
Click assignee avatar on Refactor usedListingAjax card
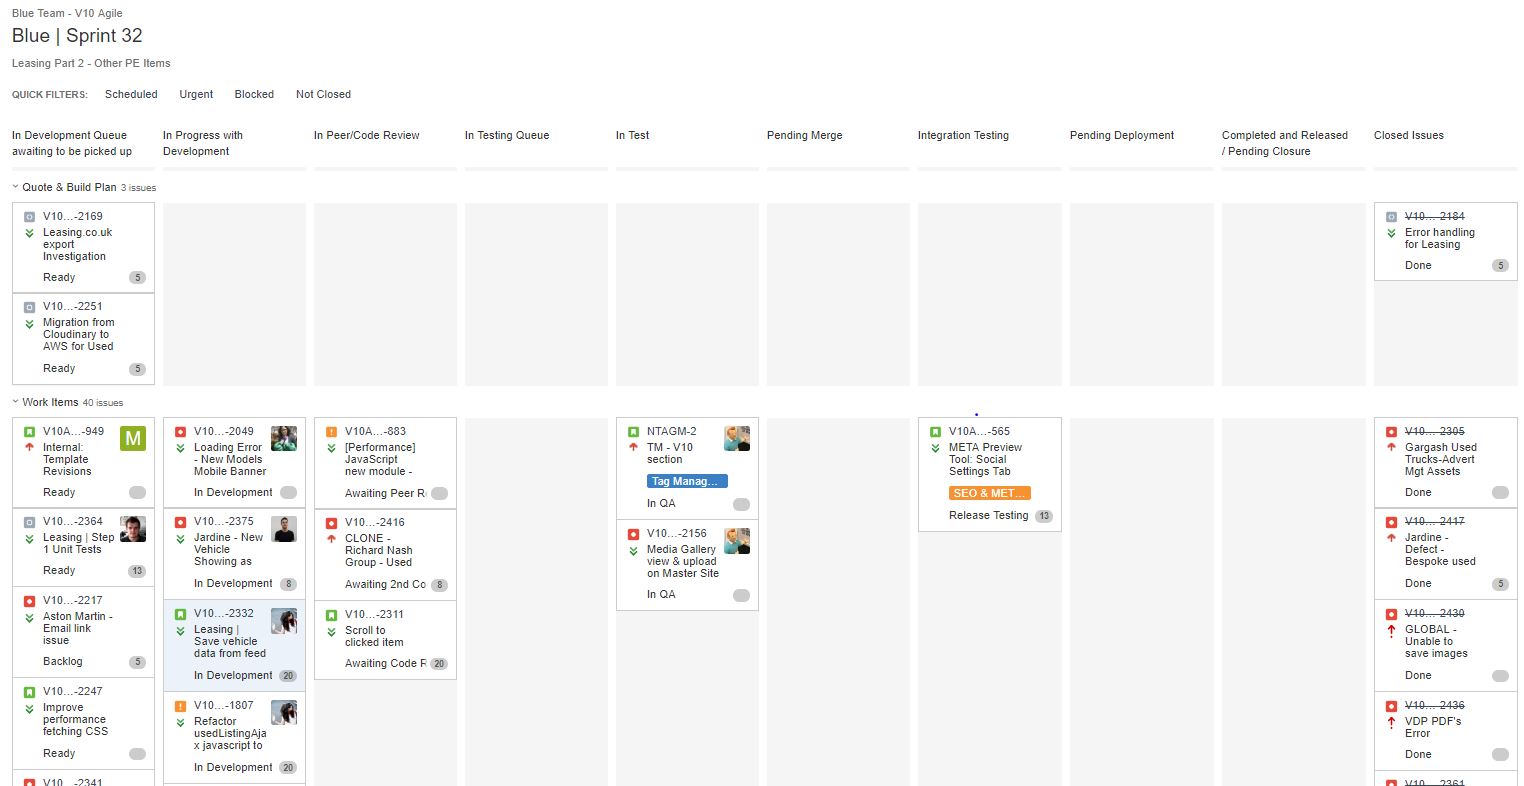coord(284,712)
